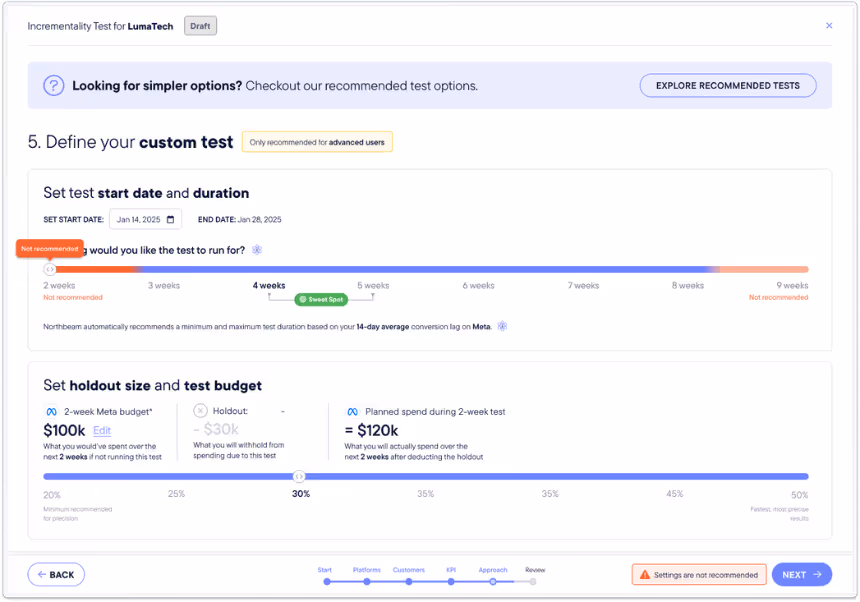The image size is (860, 602).
Task: Select the 3 weeks duration mark
Action: pos(164,286)
